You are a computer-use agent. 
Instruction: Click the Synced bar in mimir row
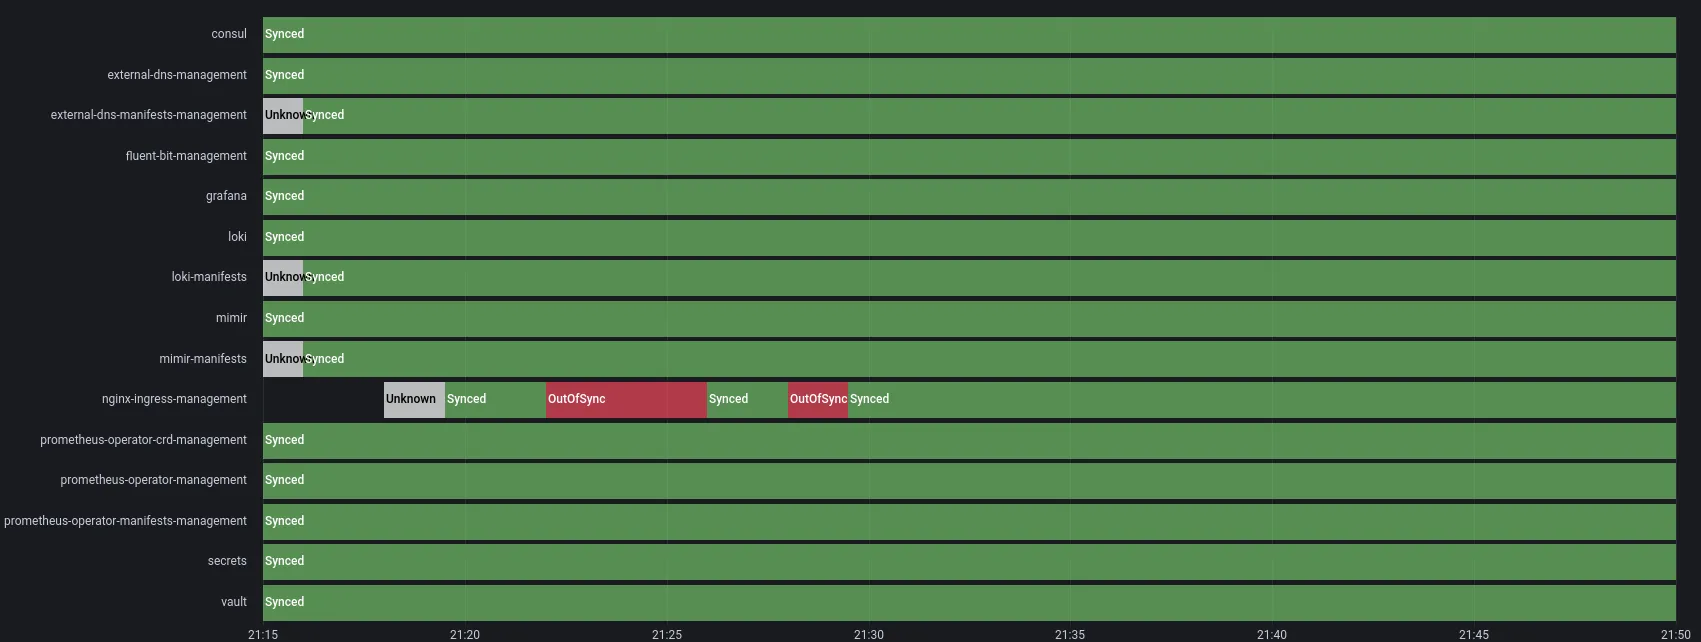[969, 319]
